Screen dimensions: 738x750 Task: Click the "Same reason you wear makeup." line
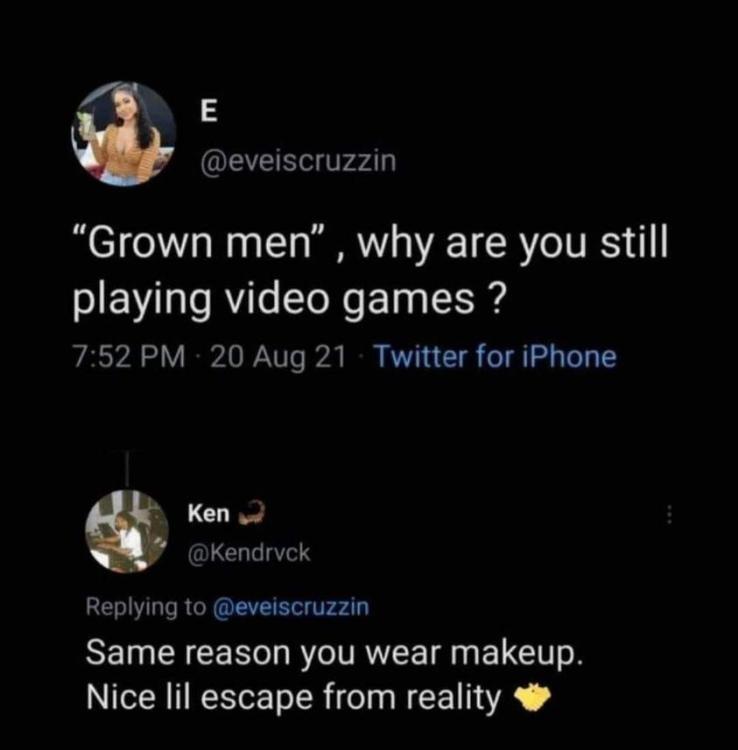(x=333, y=655)
